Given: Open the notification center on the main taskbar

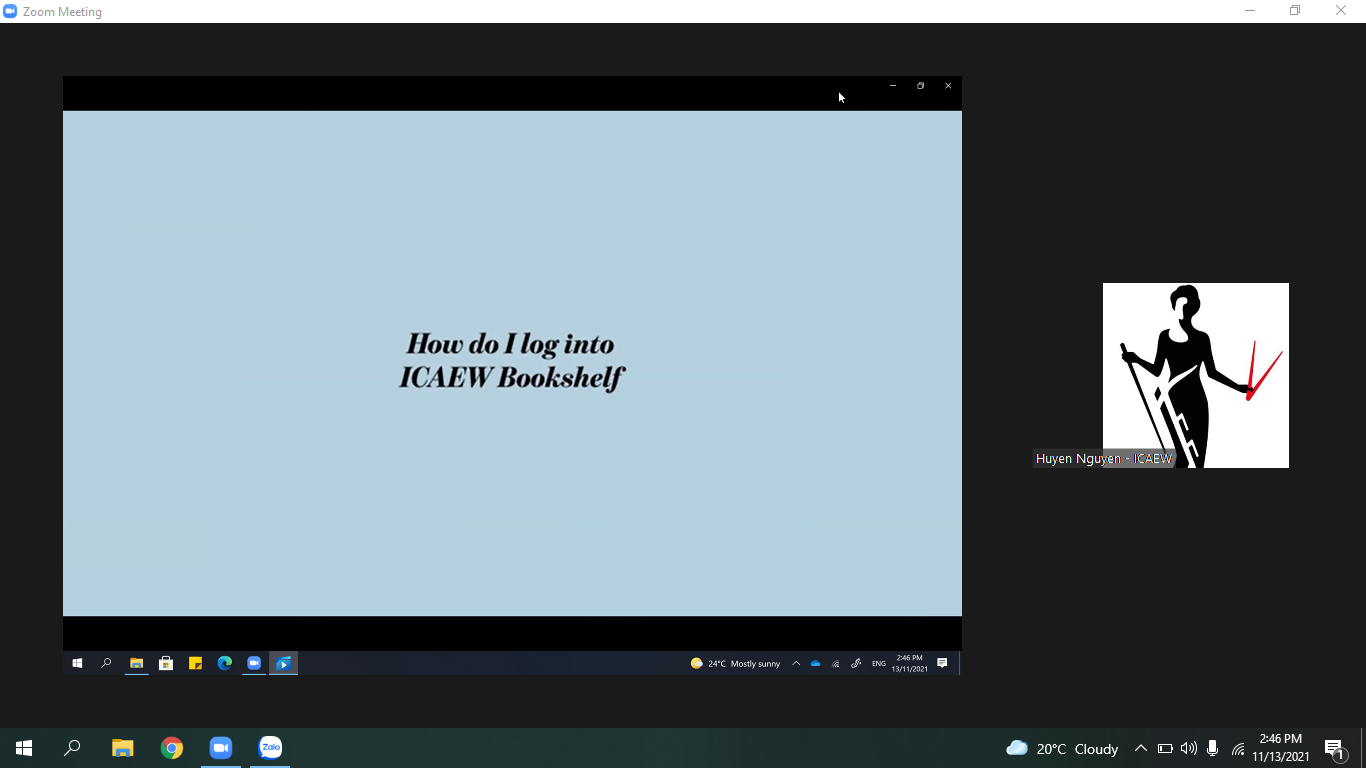Looking at the screenshot, I should [1334, 748].
